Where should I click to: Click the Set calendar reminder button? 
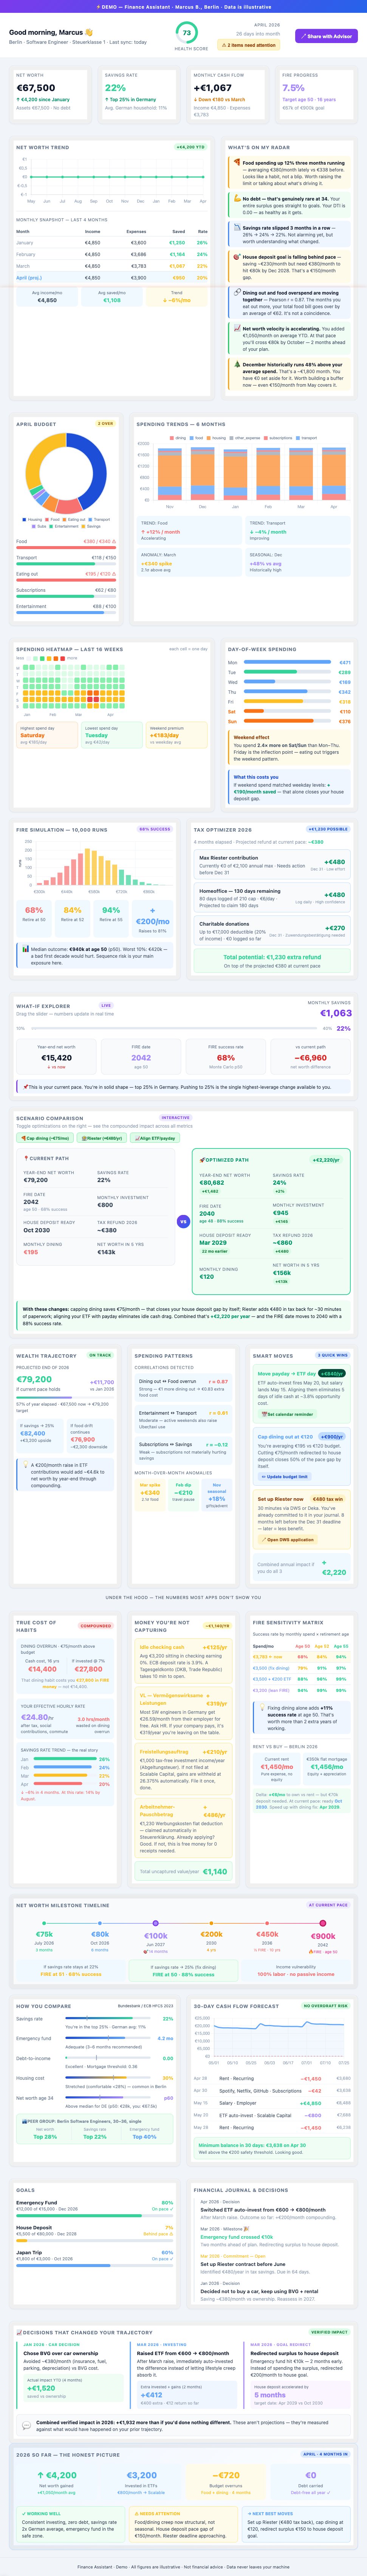tap(288, 1414)
